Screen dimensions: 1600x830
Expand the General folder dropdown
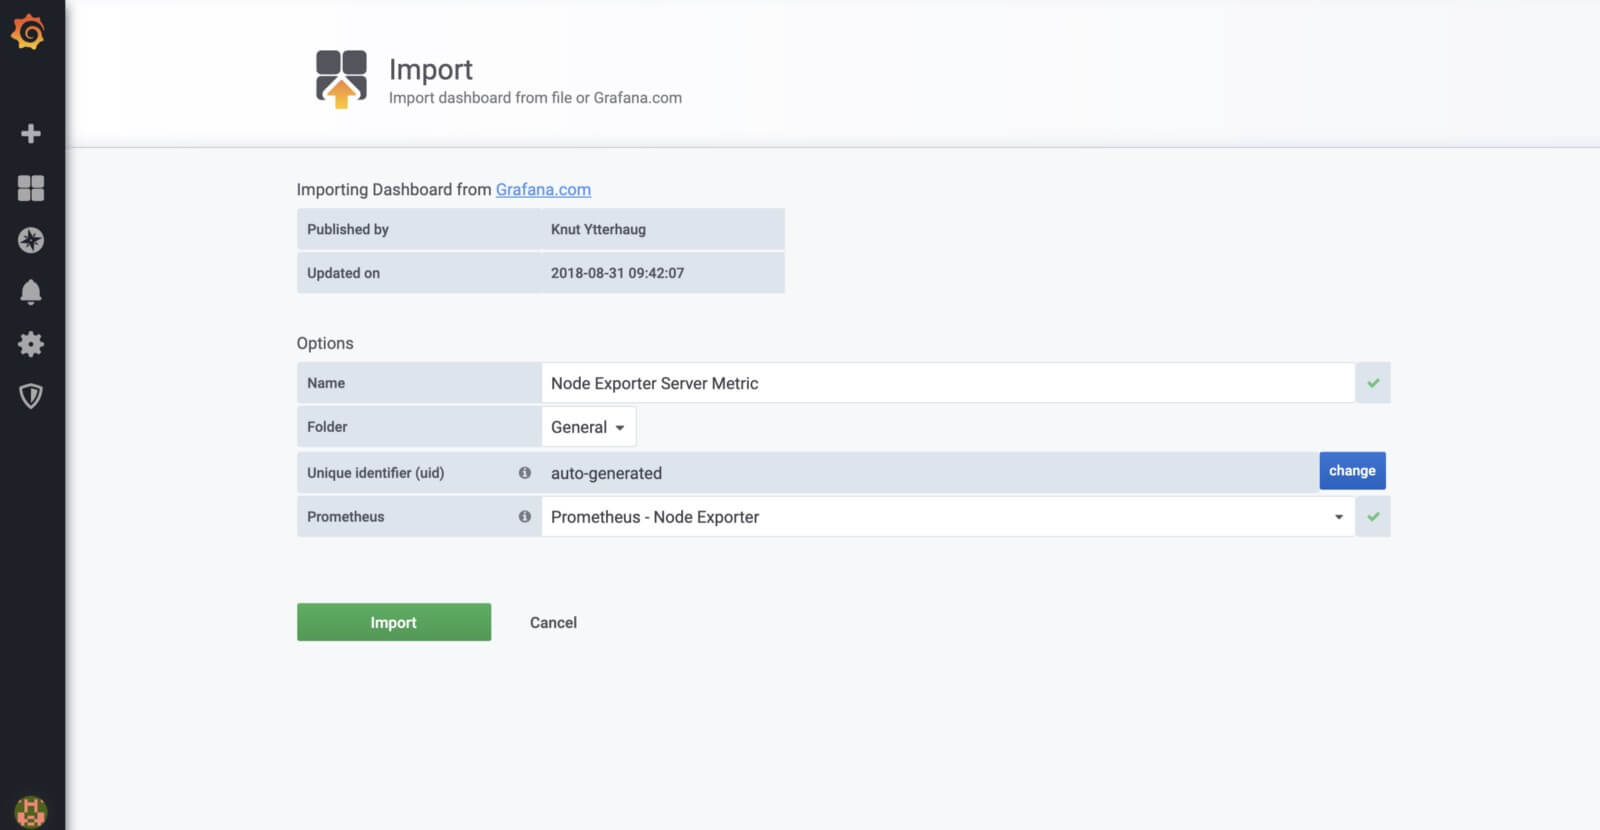(x=588, y=427)
